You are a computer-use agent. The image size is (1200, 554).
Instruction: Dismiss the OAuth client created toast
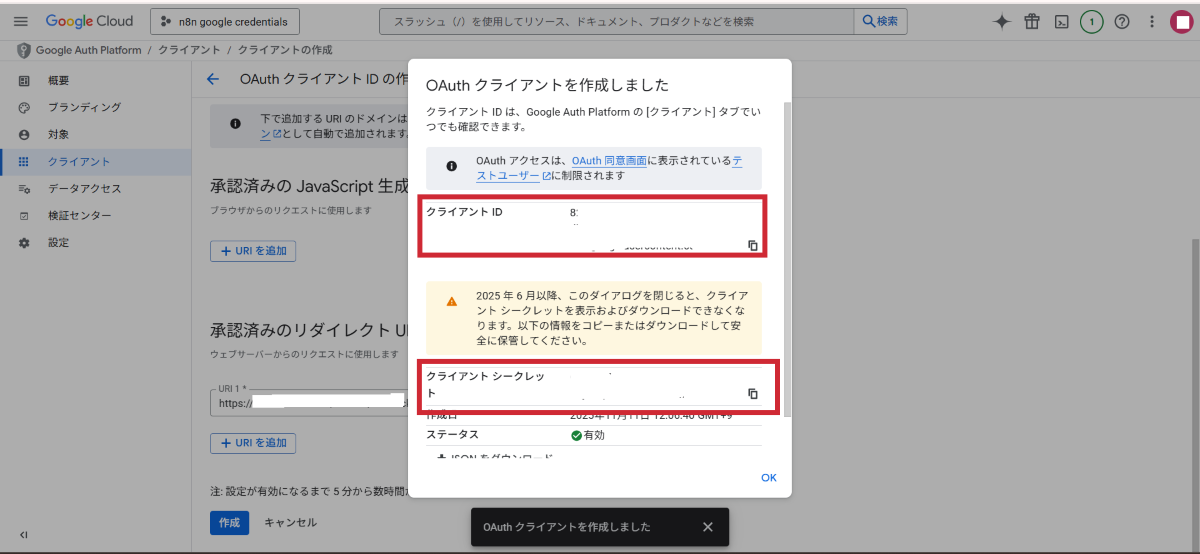(x=708, y=527)
